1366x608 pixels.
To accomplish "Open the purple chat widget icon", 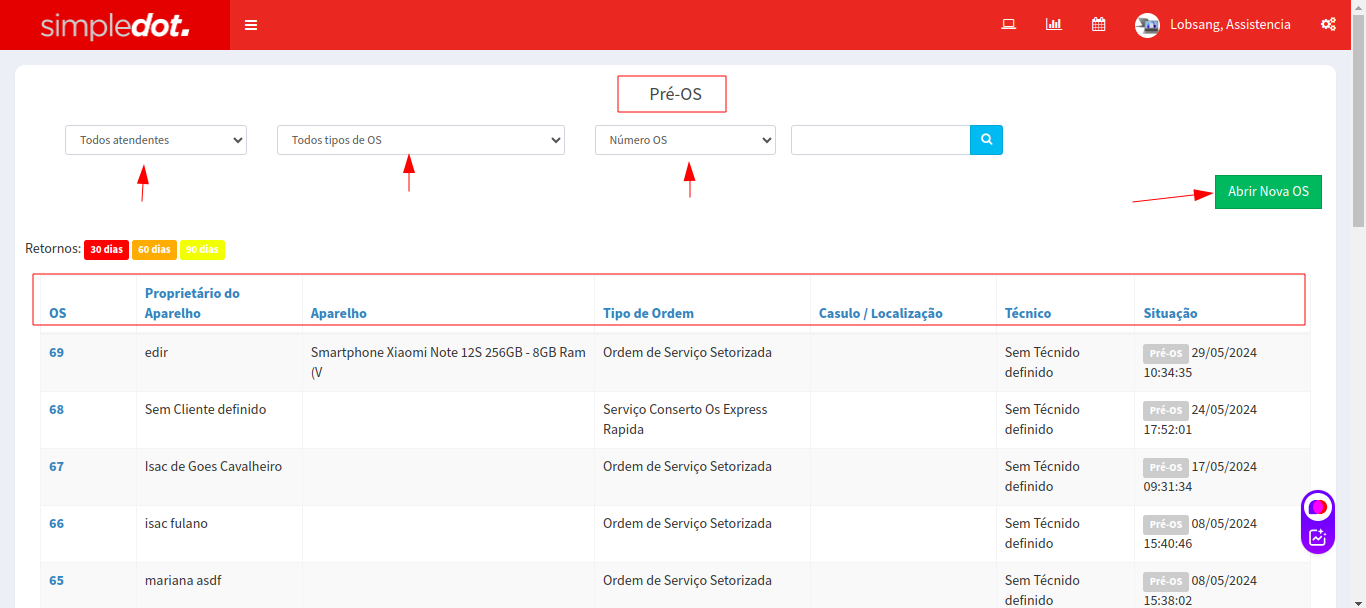I will click(1318, 507).
